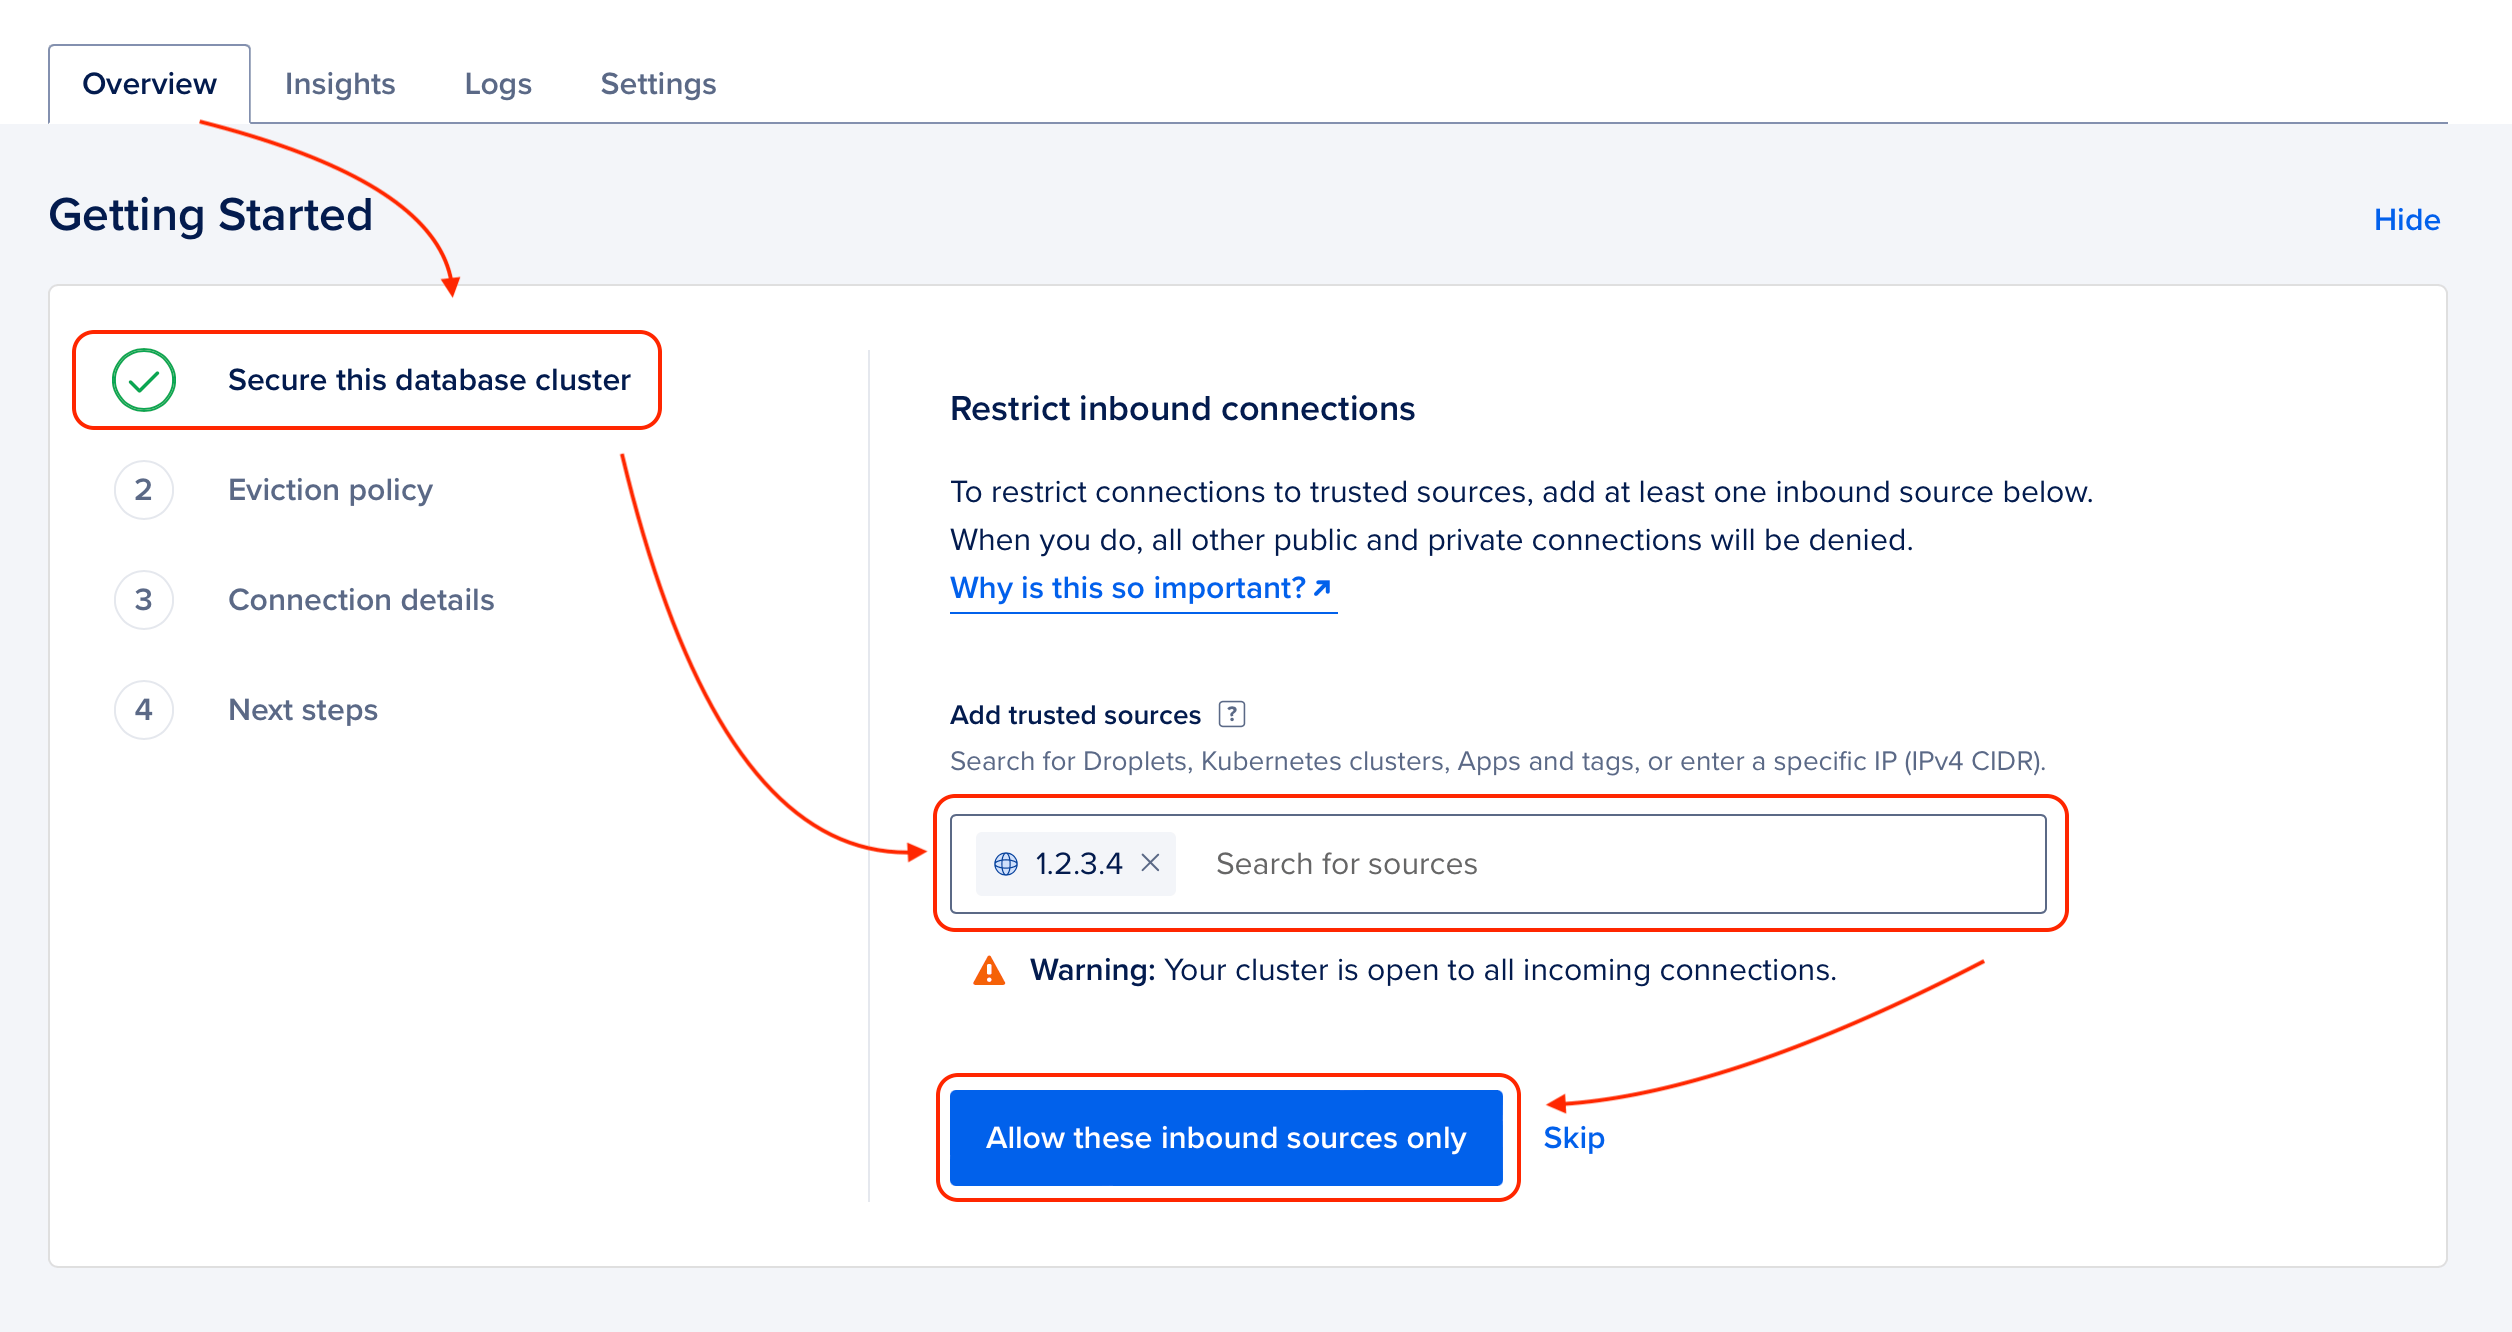Open the Eviction policy step
This screenshot has width=2512, height=1332.
pos(330,490)
